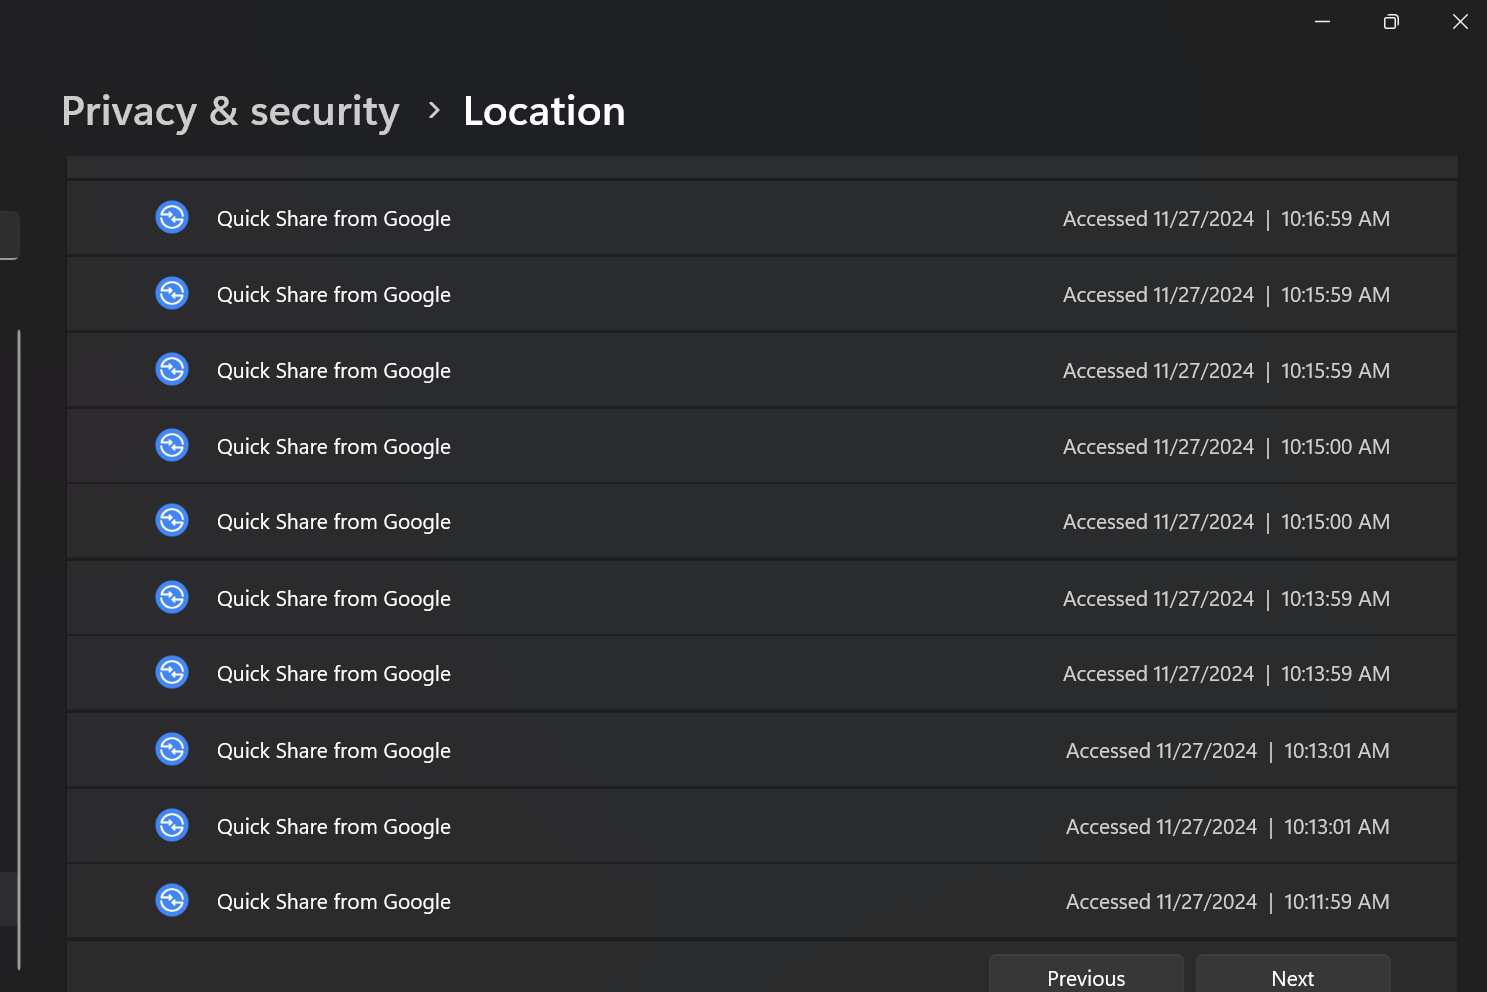Restore down the Settings window
Viewport: 1487px width, 992px height.
[x=1391, y=21]
